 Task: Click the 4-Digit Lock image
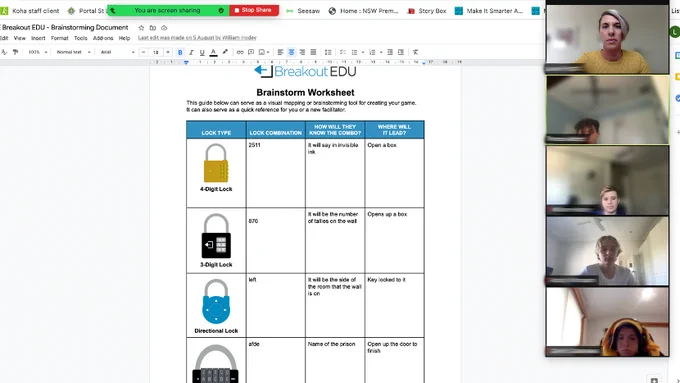[216, 163]
